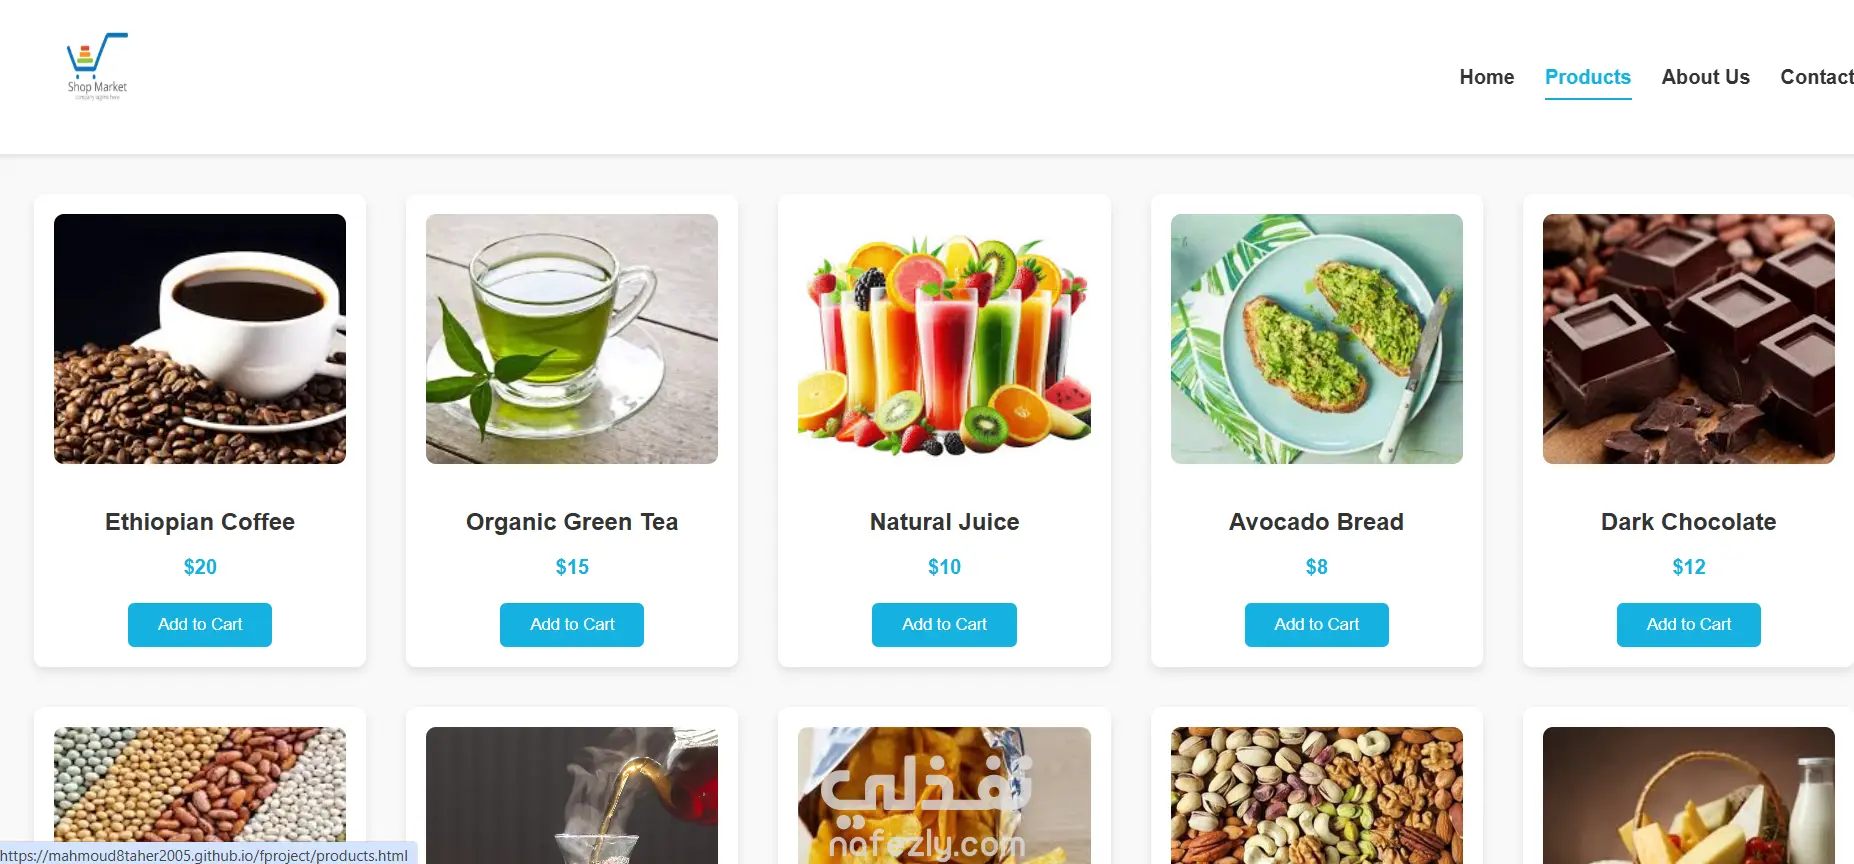
Task: Click the green tea cup photo
Action: pos(572,339)
